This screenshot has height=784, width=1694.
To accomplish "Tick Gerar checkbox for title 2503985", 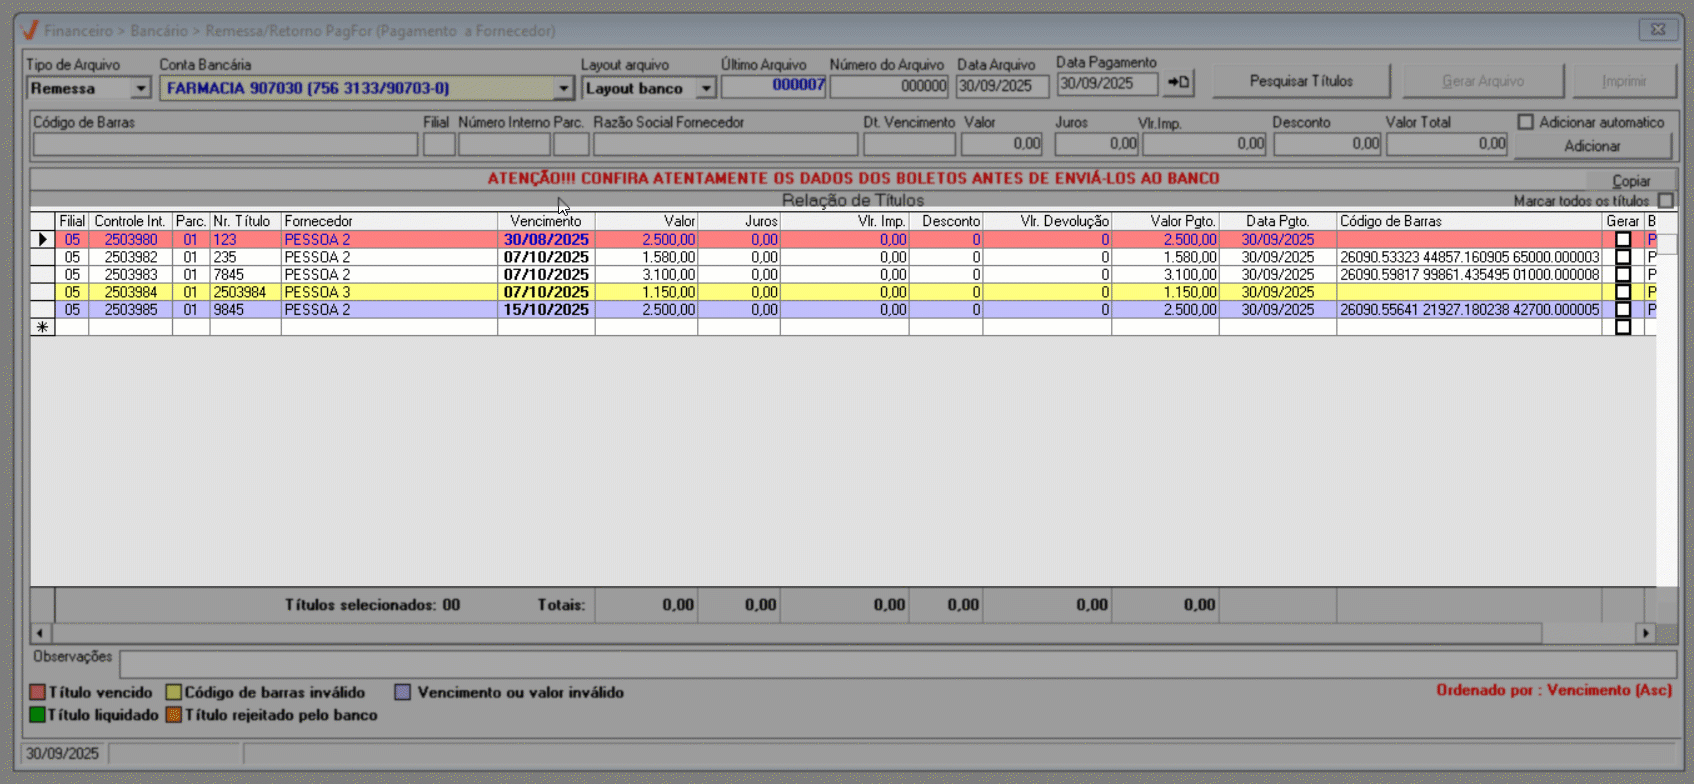I will (x=1623, y=310).
